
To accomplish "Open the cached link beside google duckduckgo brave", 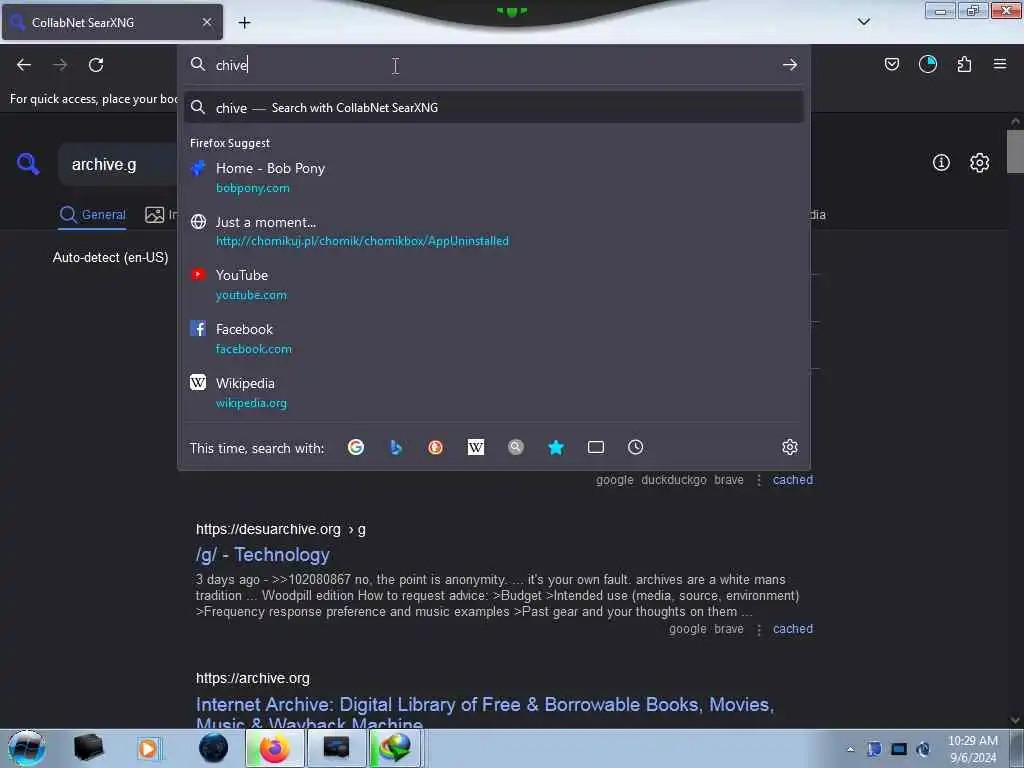I will (793, 480).
